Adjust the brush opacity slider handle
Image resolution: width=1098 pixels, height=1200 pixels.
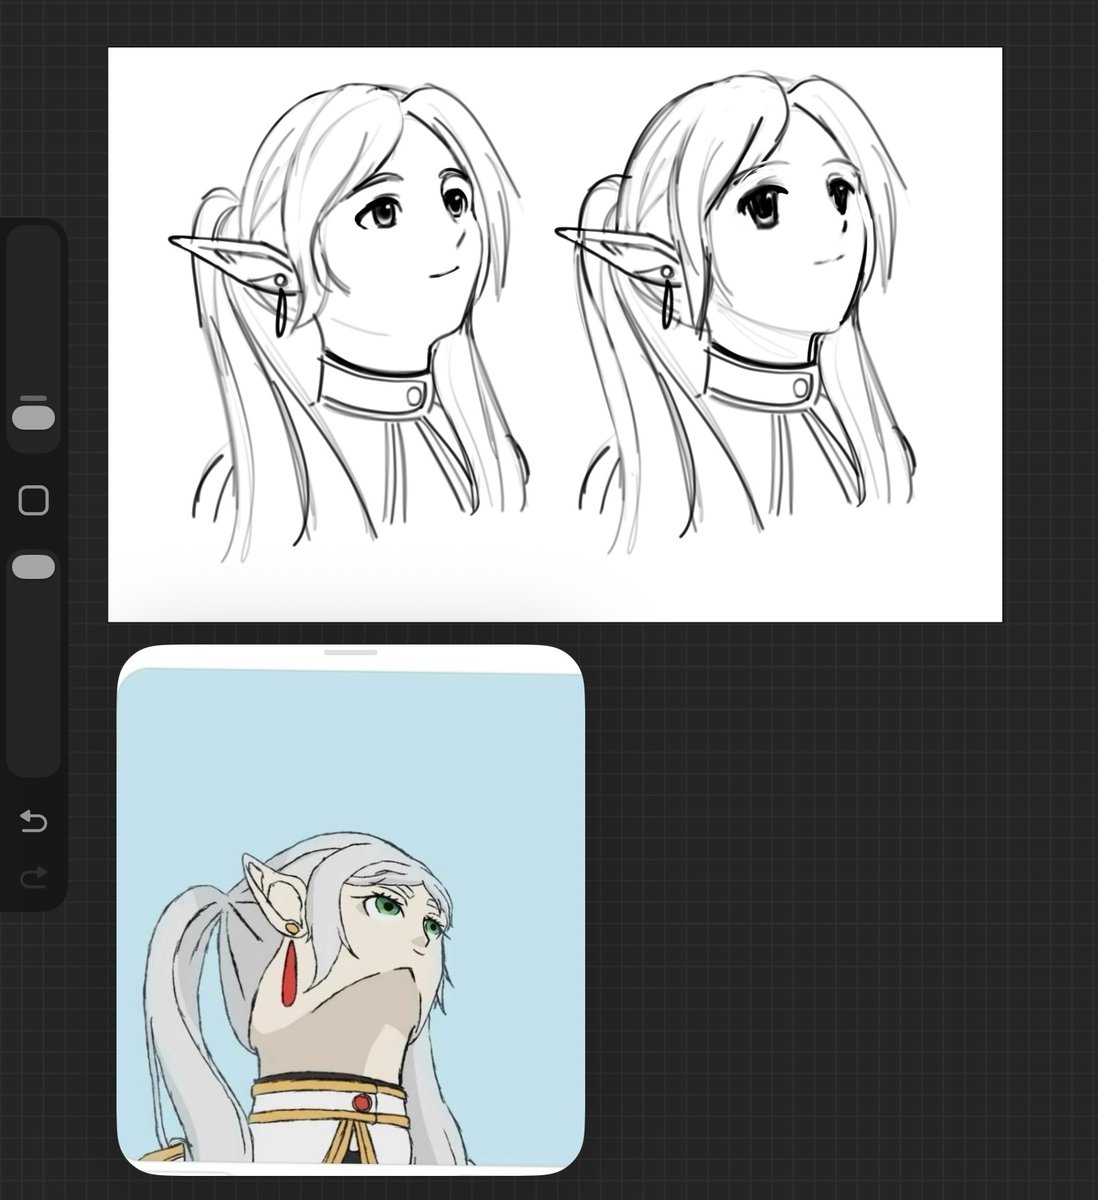click(x=34, y=567)
